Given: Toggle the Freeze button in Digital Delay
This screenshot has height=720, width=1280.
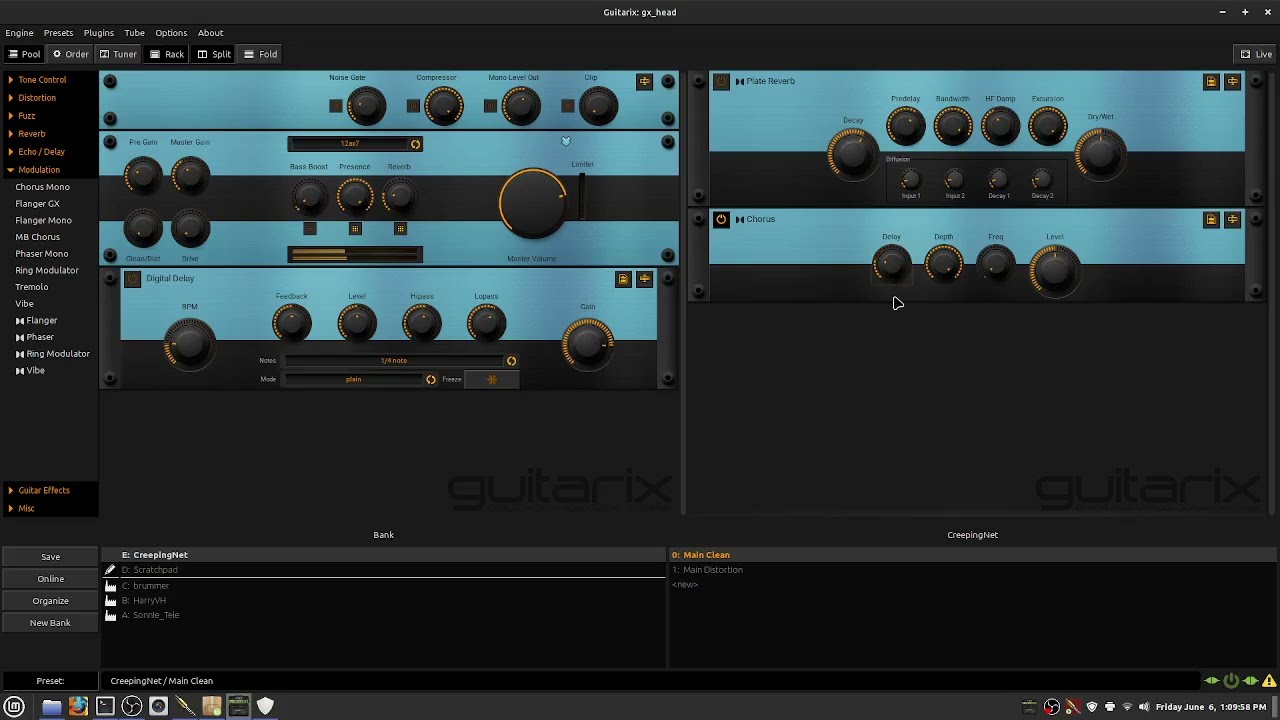Looking at the screenshot, I should pos(492,380).
